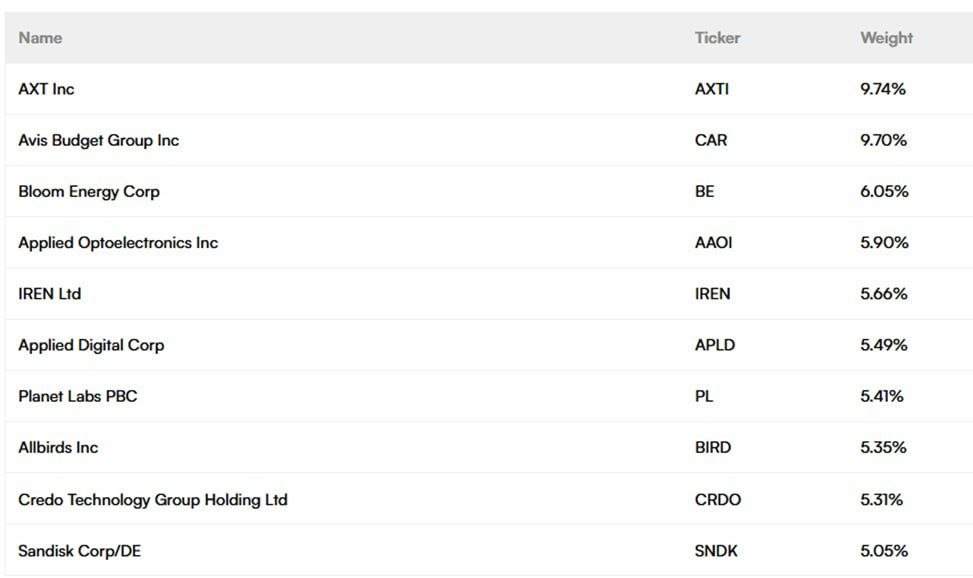The image size is (973, 578).
Task: Click the AAOI ticker cell
Action: coord(713,243)
